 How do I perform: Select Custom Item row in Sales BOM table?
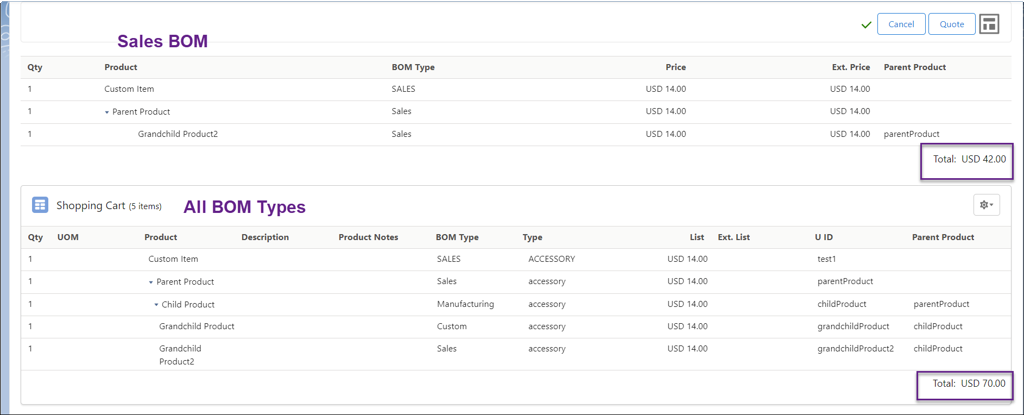coord(516,89)
